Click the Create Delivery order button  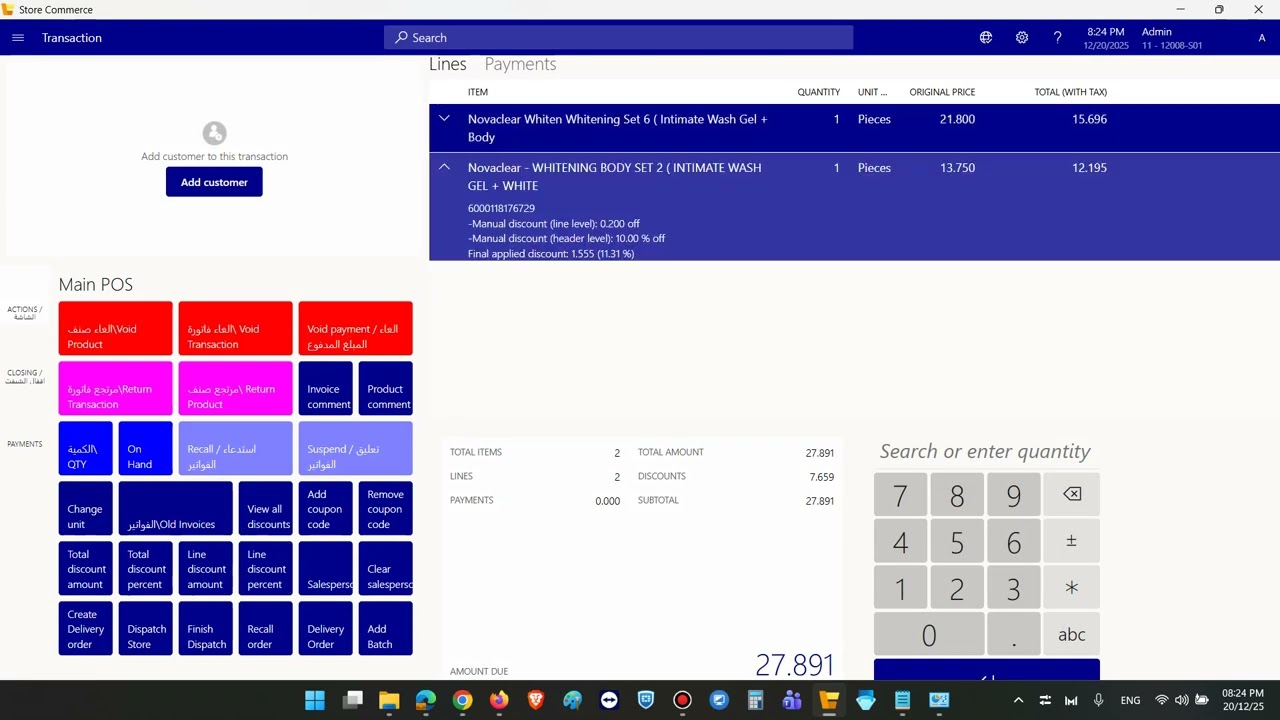pyautogui.click(x=85, y=629)
